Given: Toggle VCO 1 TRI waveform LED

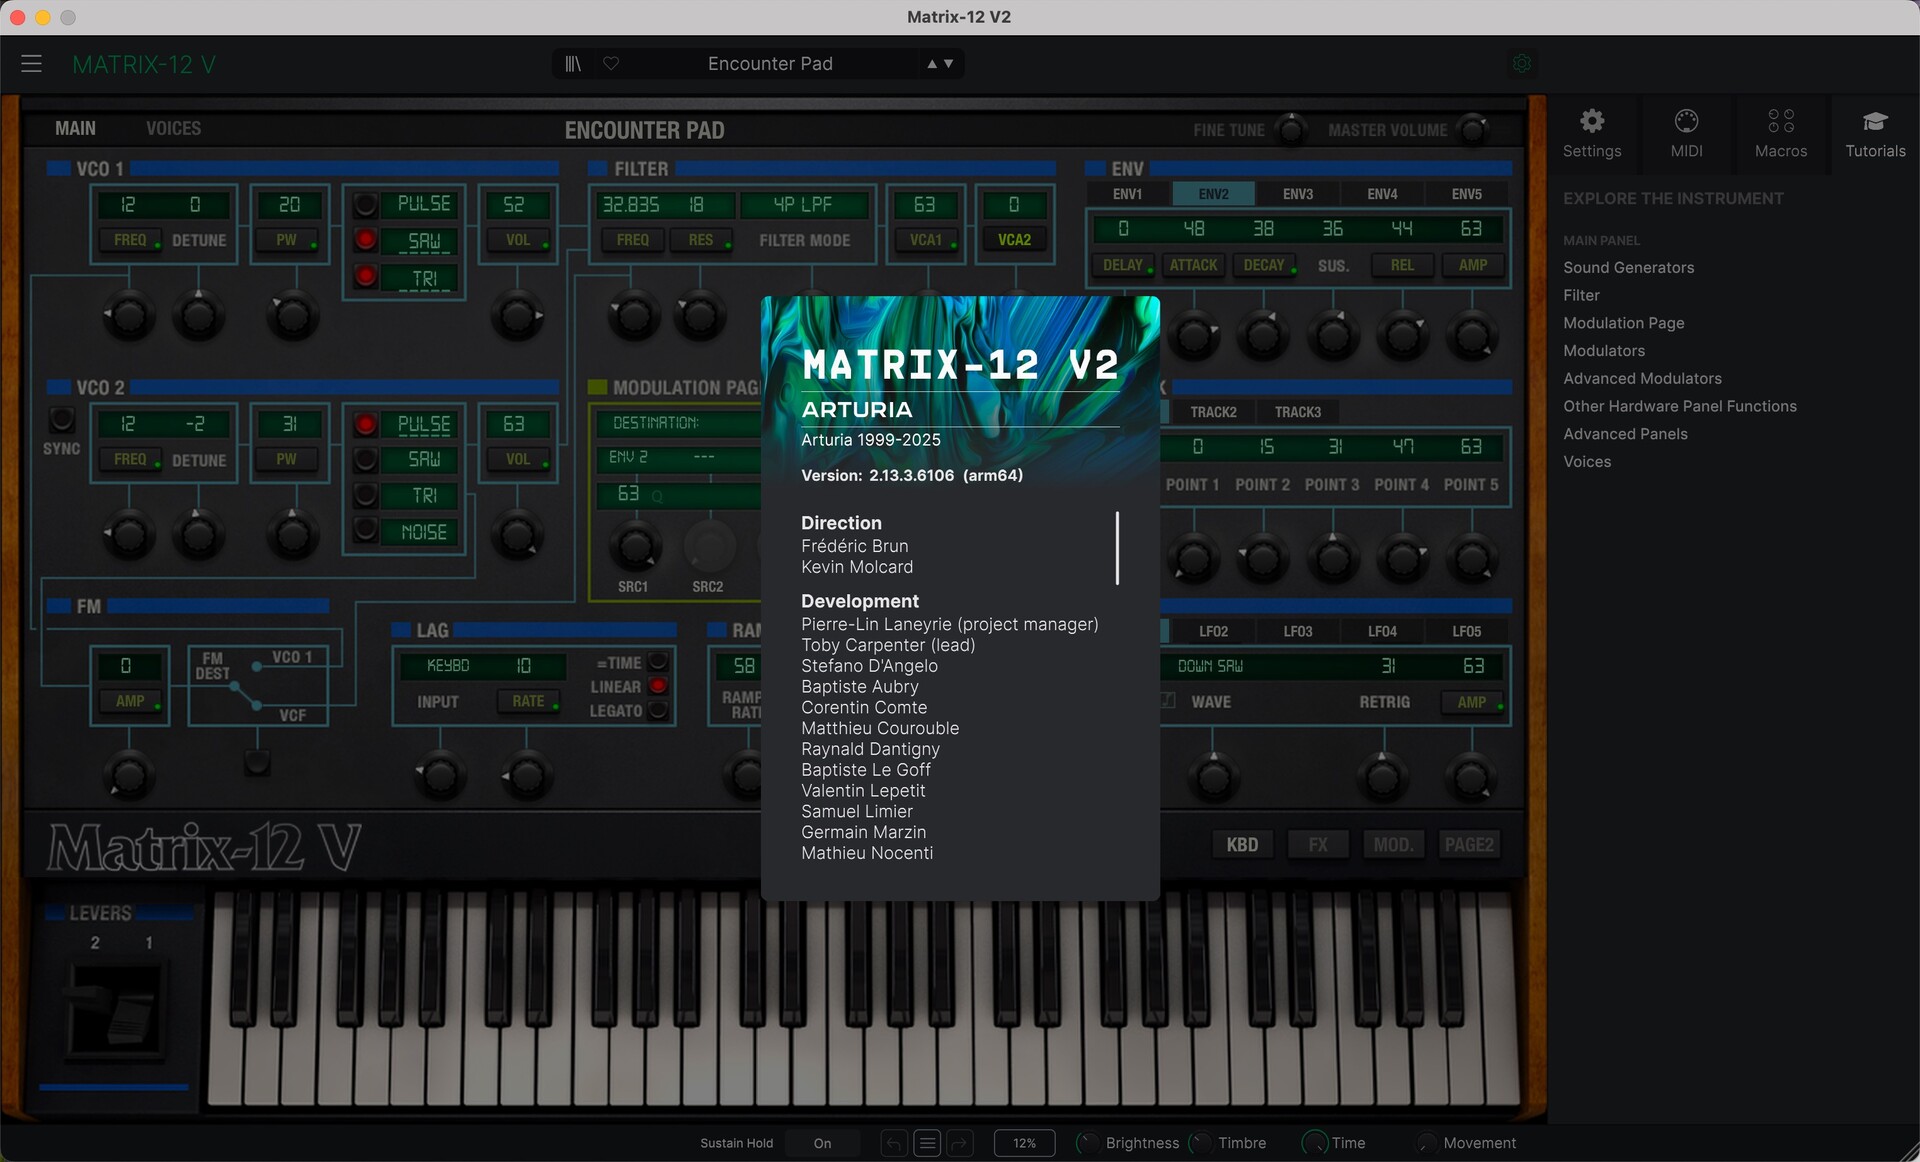Looking at the screenshot, I should tap(366, 277).
